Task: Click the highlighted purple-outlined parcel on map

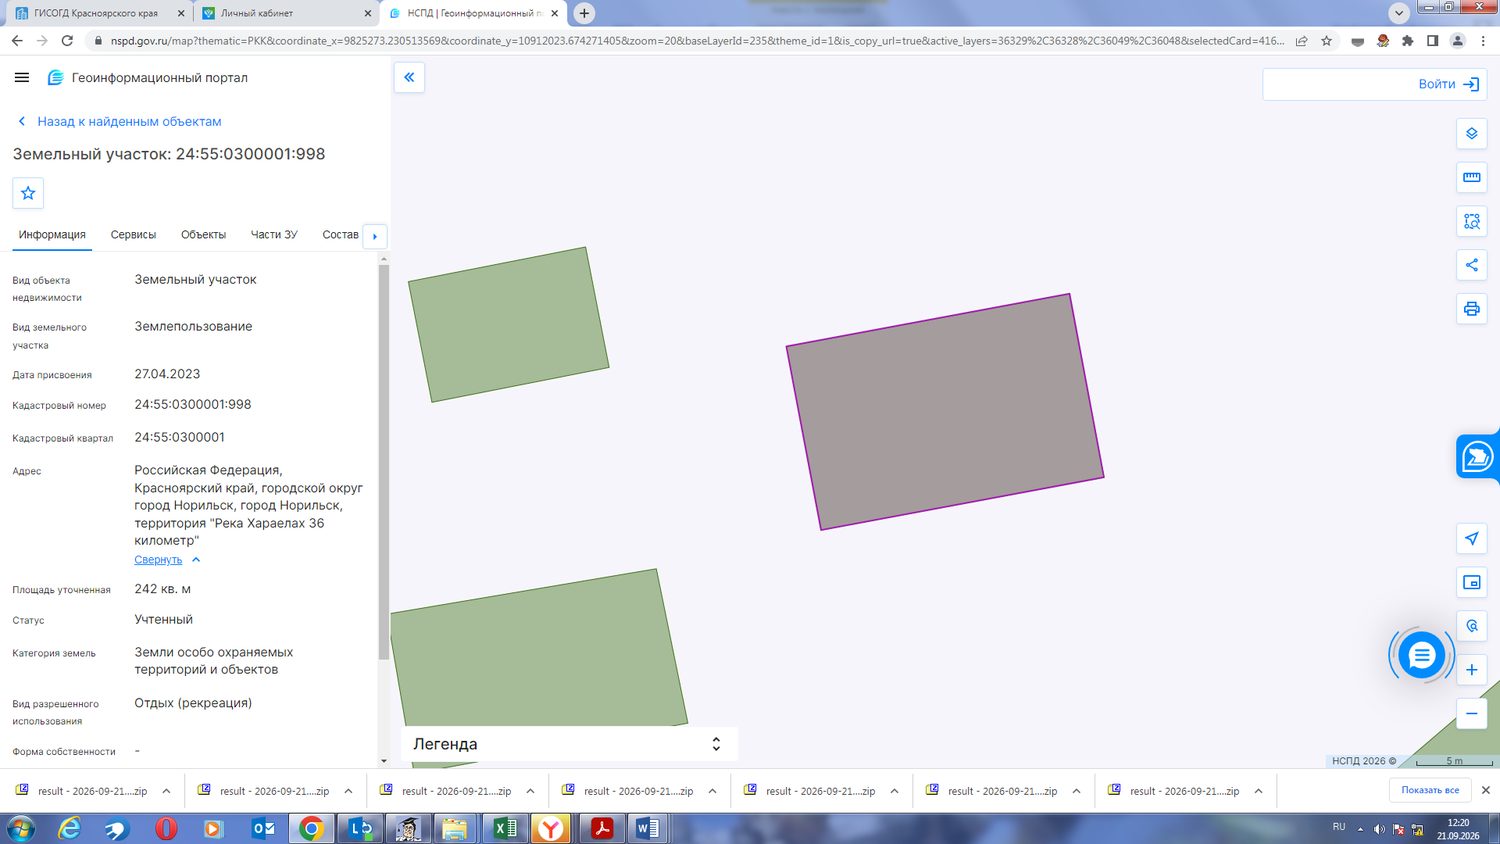Action: [x=945, y=411]
